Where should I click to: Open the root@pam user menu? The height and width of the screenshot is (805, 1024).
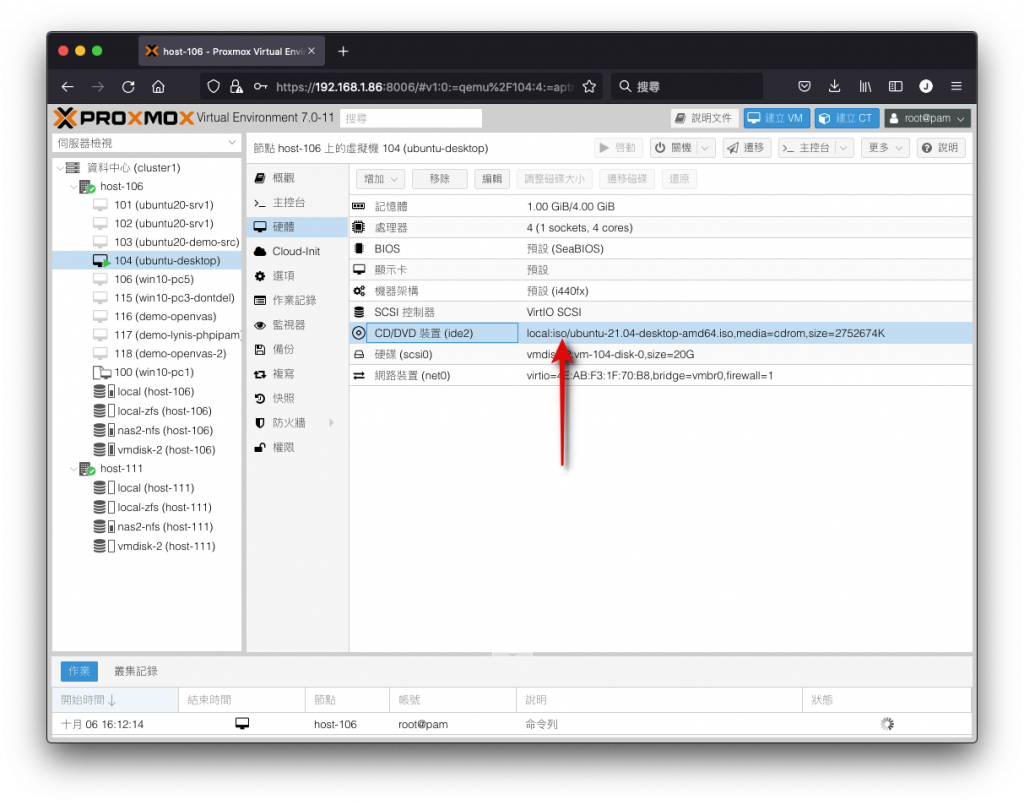pyautogui.click(x=927, y=118)
